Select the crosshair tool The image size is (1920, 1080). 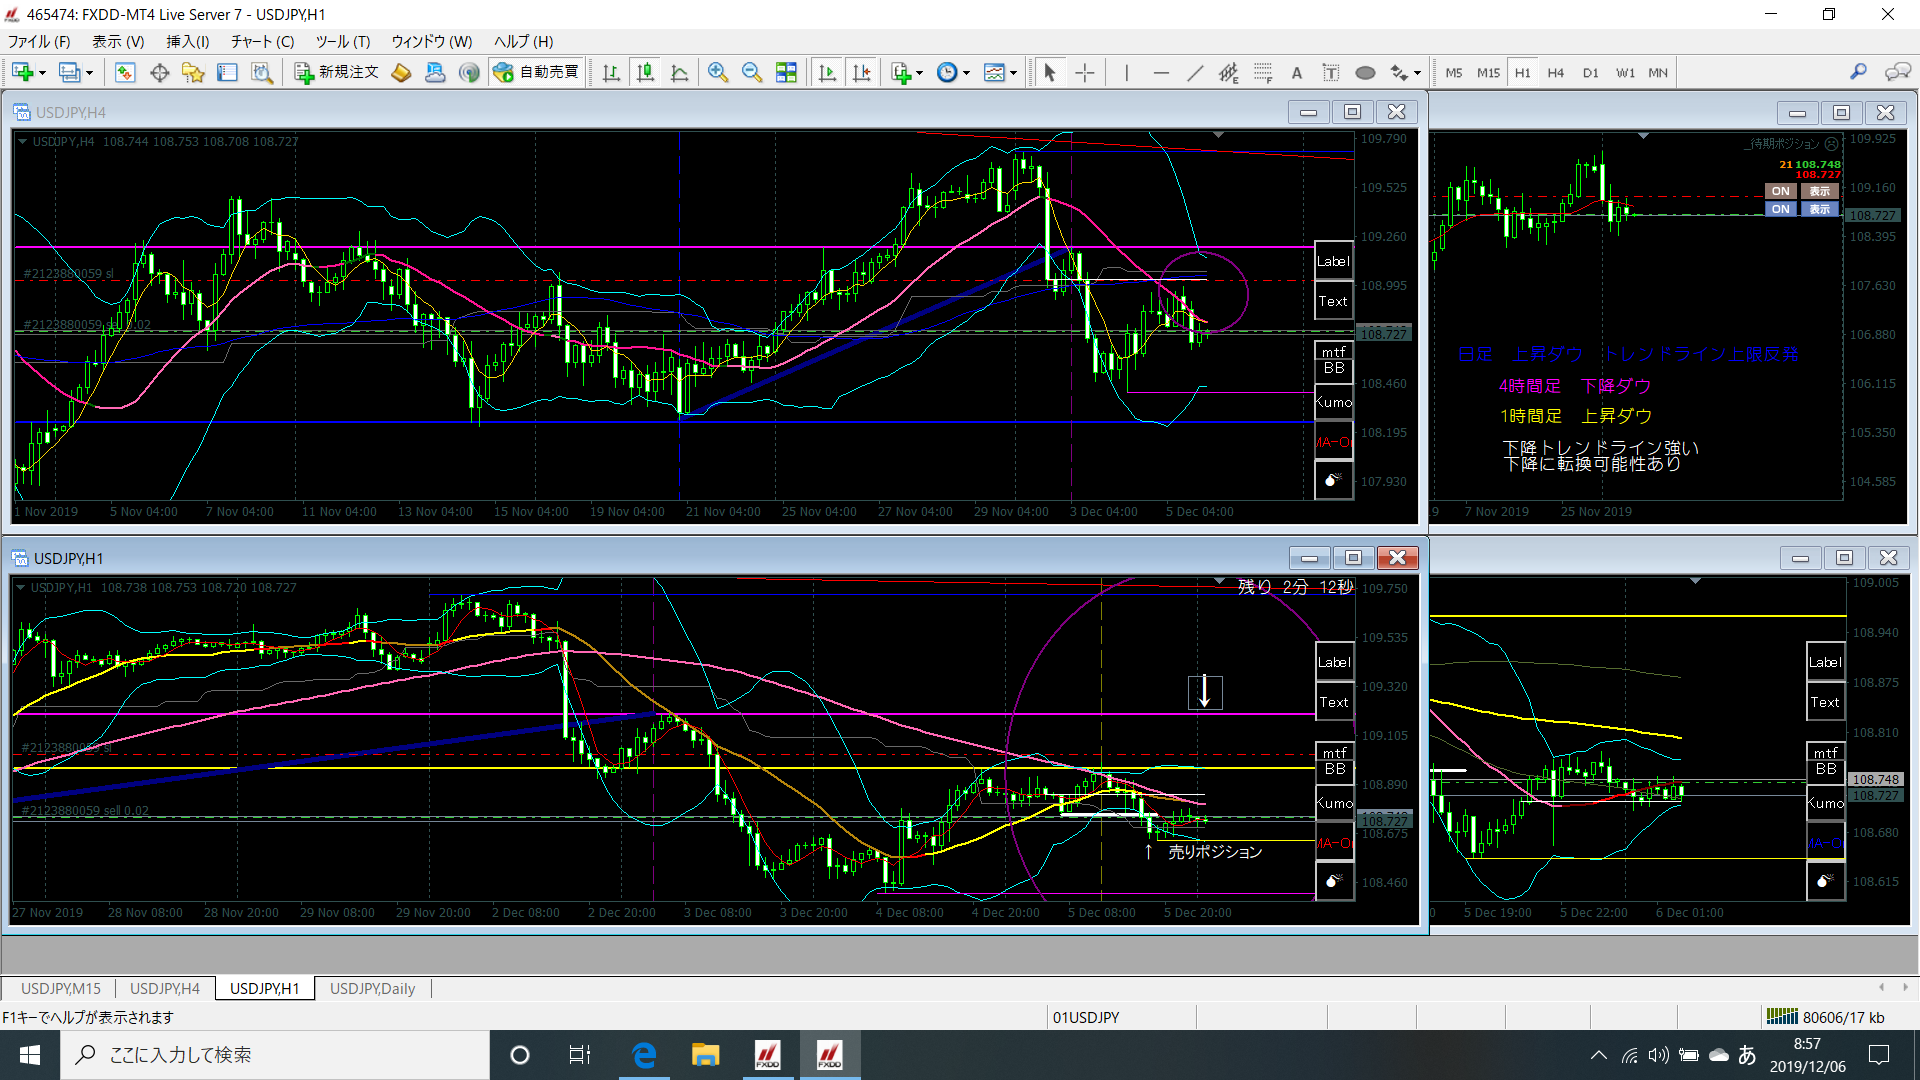point(1085,73)
